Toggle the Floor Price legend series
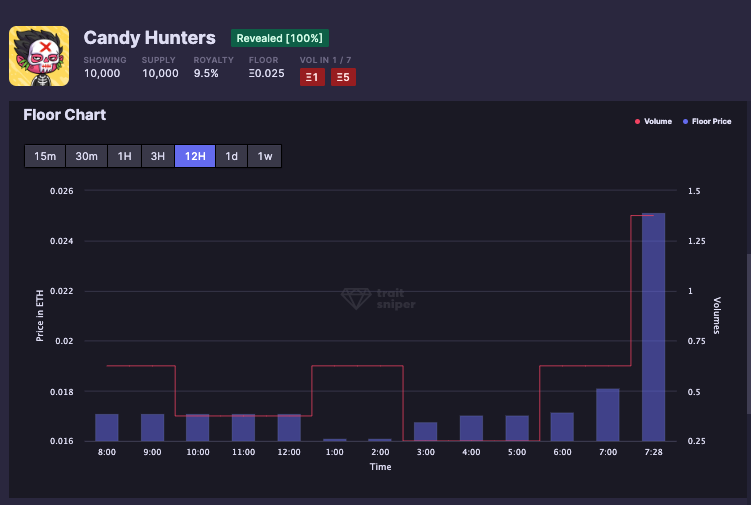 point(707,122)
